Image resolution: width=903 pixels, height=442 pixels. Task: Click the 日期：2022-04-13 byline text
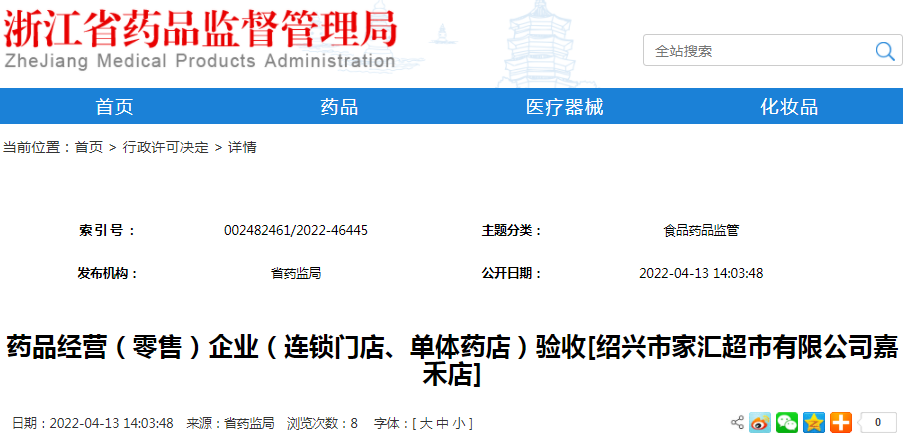(93, 424)
